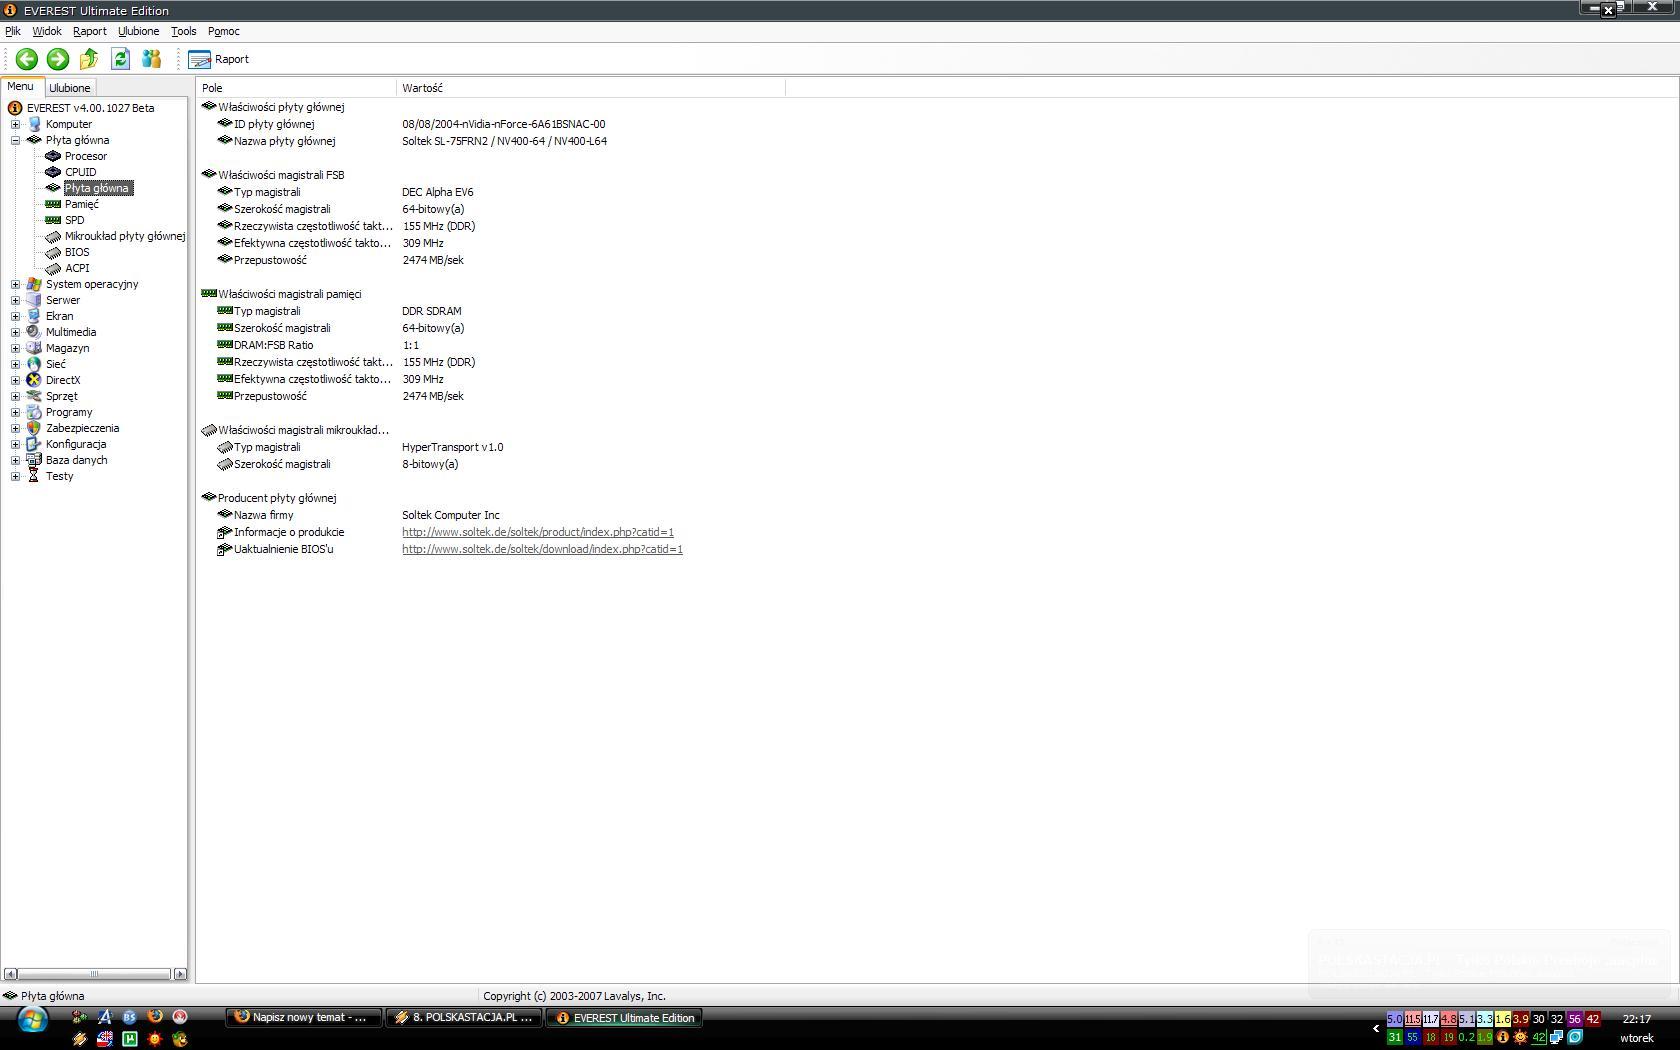Click the Wartość column header
This screenshot has width=1680, height=1050.
(x=591, y=88)
